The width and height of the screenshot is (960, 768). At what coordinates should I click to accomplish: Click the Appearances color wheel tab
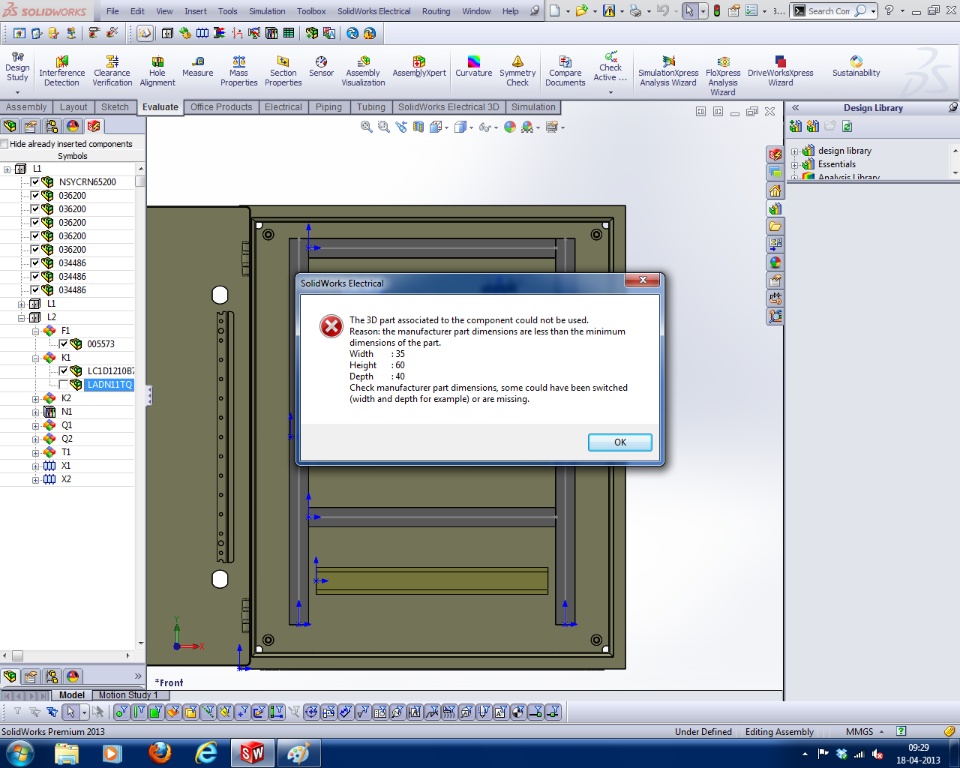point(73,126)
